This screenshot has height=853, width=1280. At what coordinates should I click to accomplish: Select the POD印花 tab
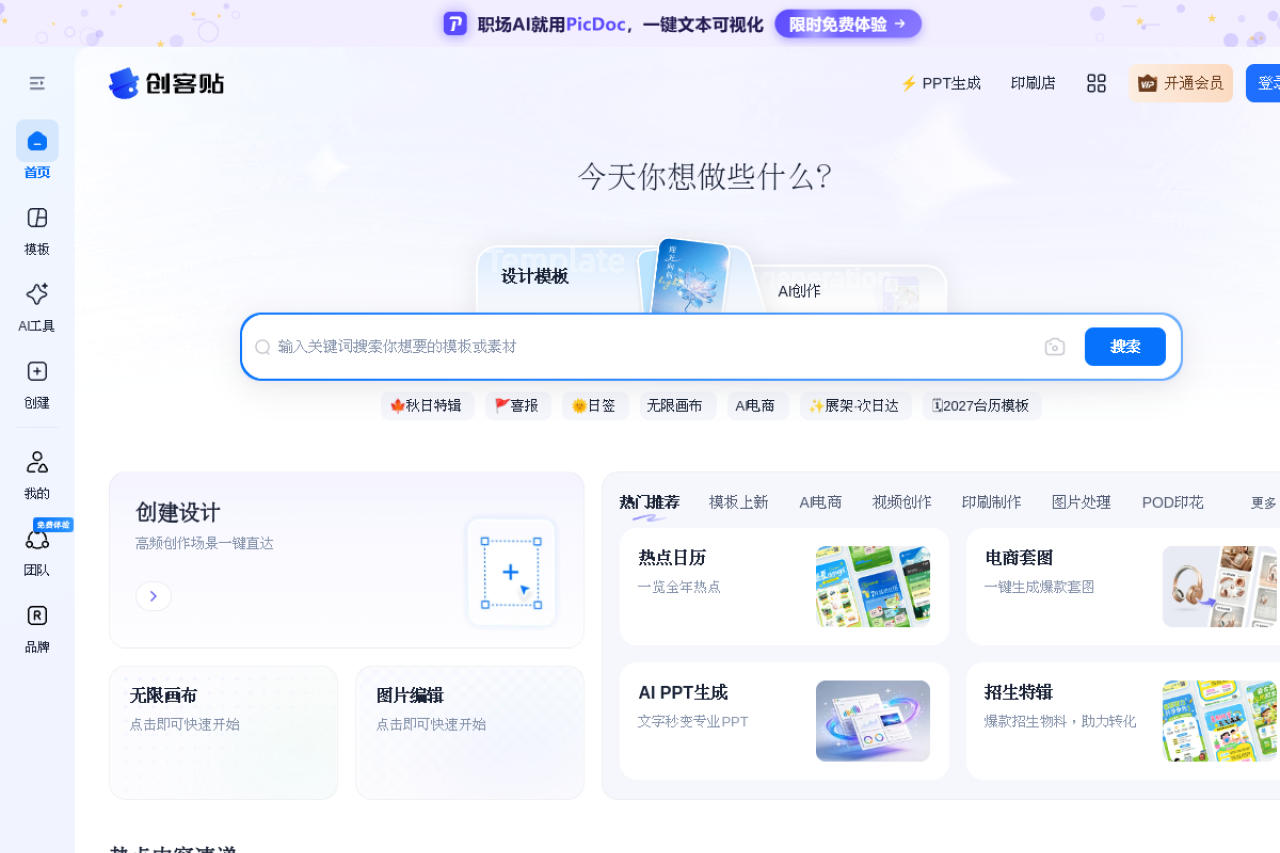click(1173, 502)
